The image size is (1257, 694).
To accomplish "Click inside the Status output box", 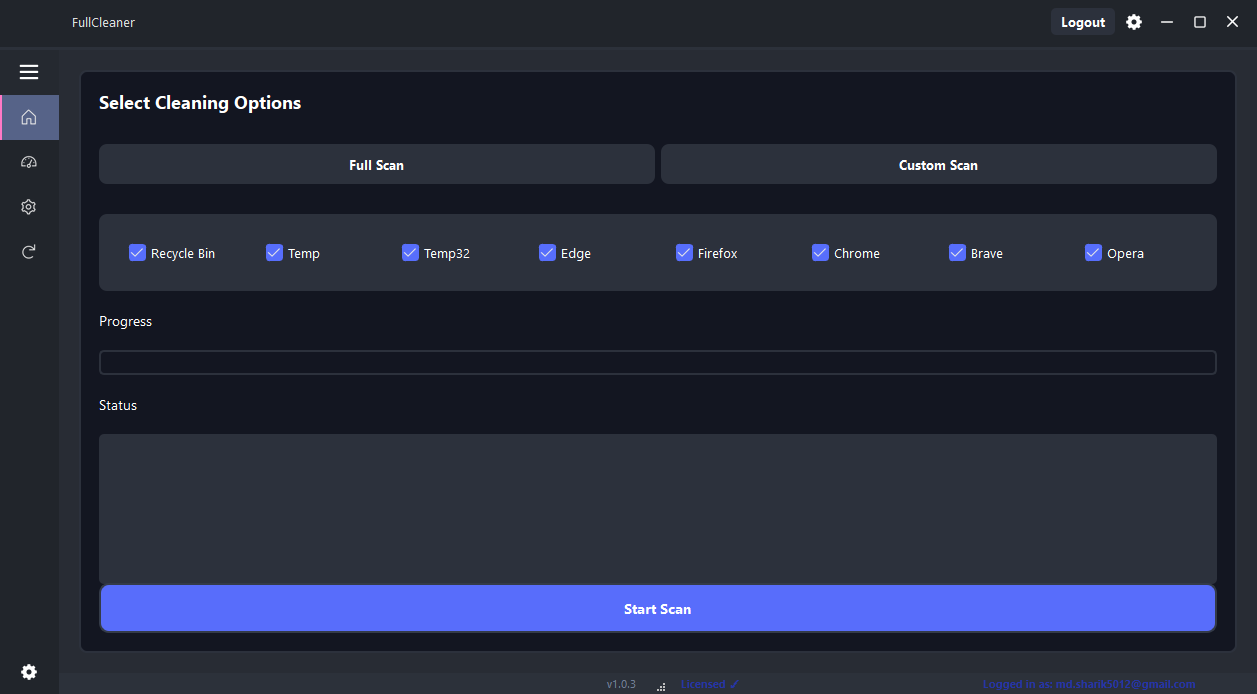I will 657,508.
